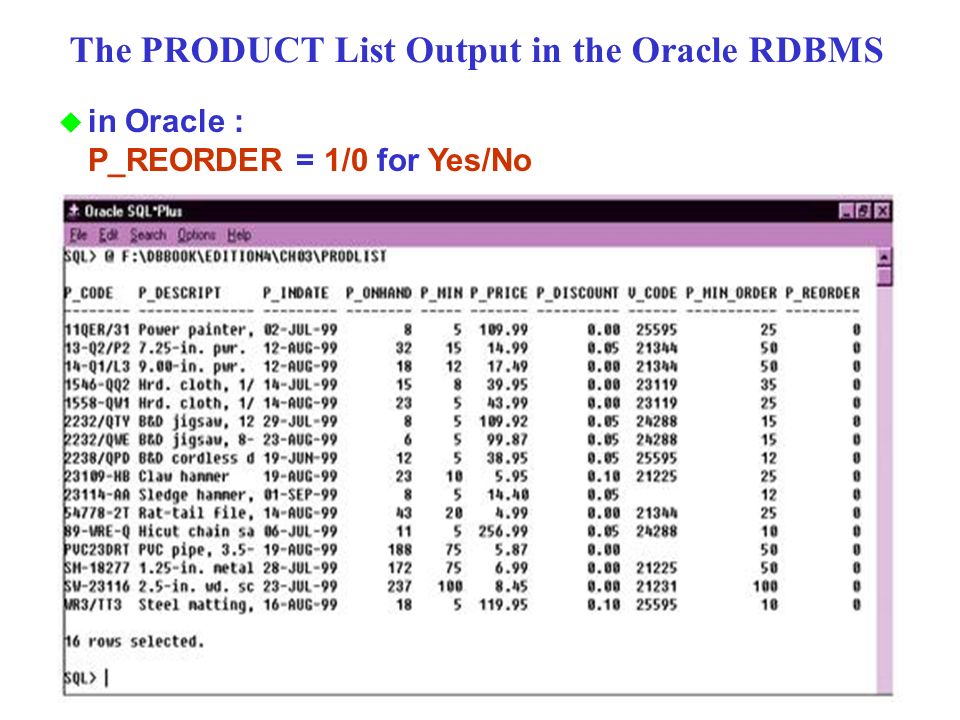Open the Edit menu
Image resolution: width=960 pixels, height=720 pixels.
(x=108, y=235)
